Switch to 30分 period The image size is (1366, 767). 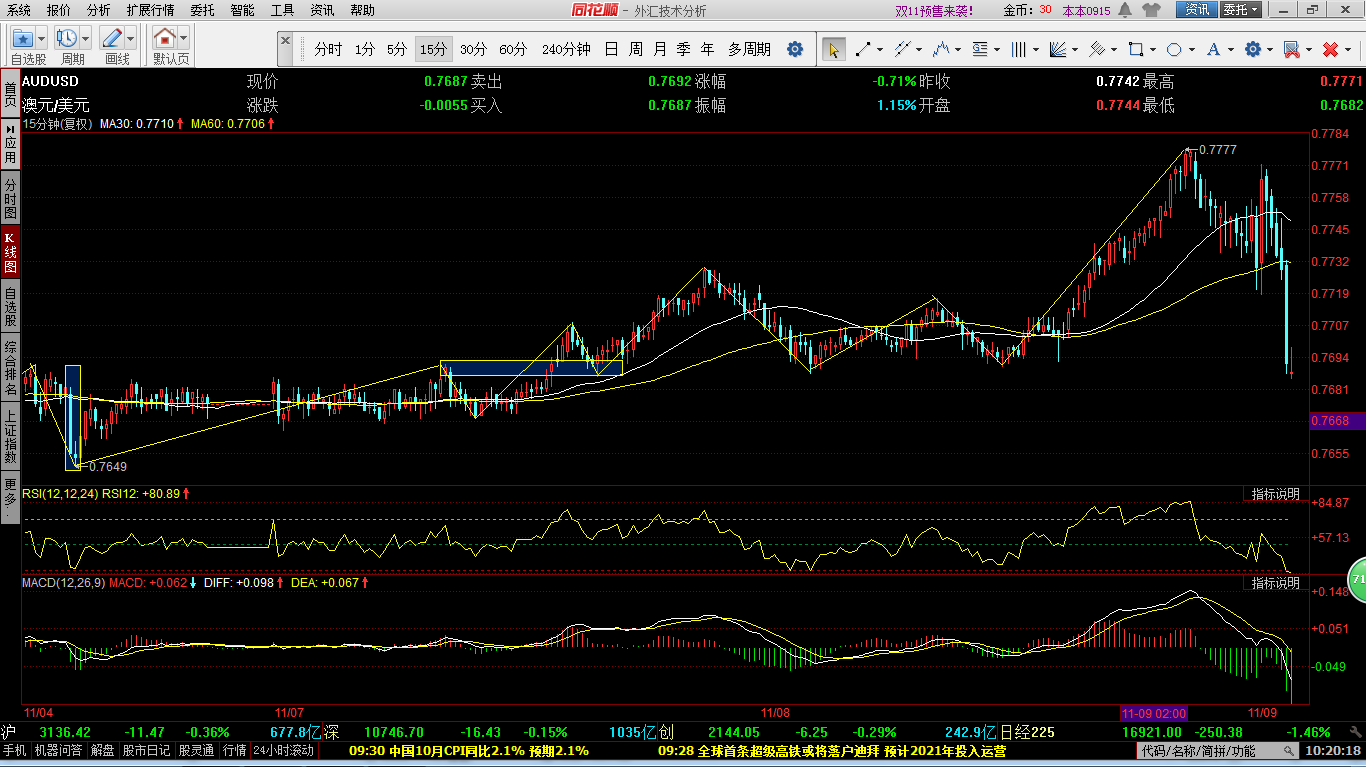(473, 49)
